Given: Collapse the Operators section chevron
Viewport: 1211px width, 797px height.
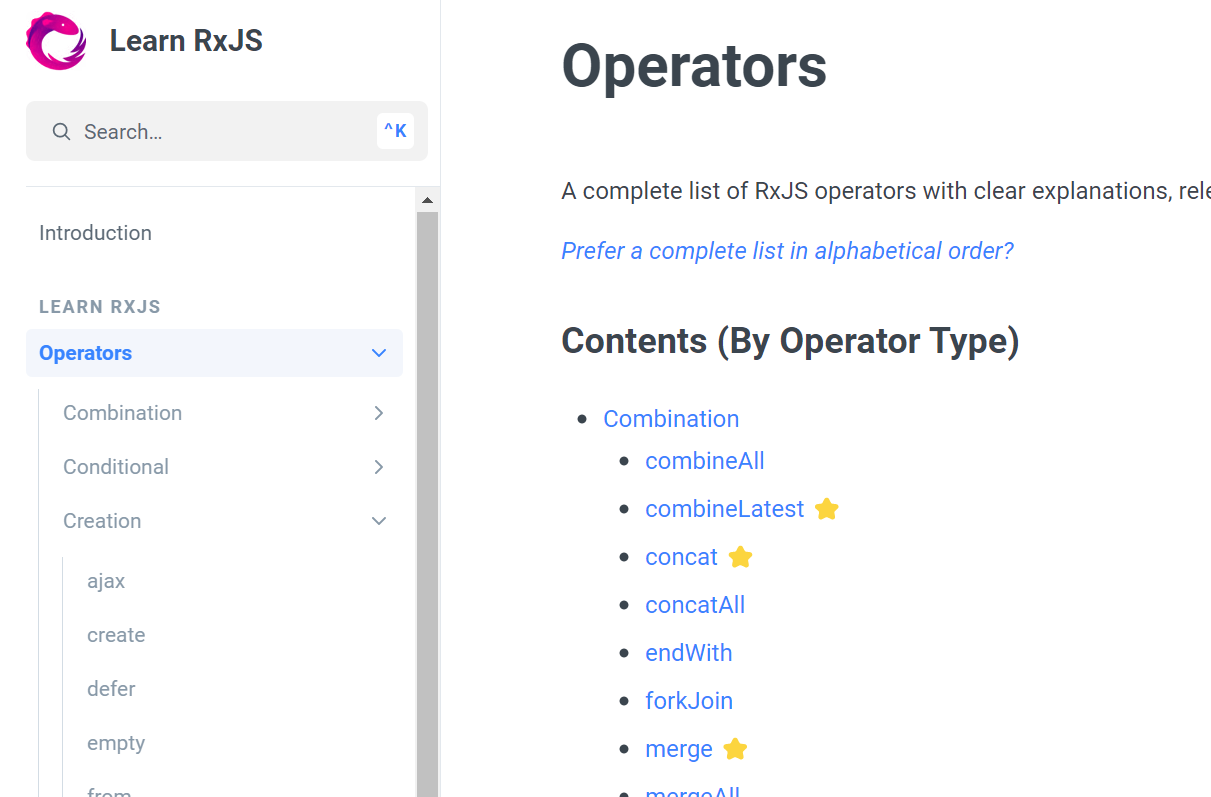Looking at the screenshot, I should [x=378, y=353].
